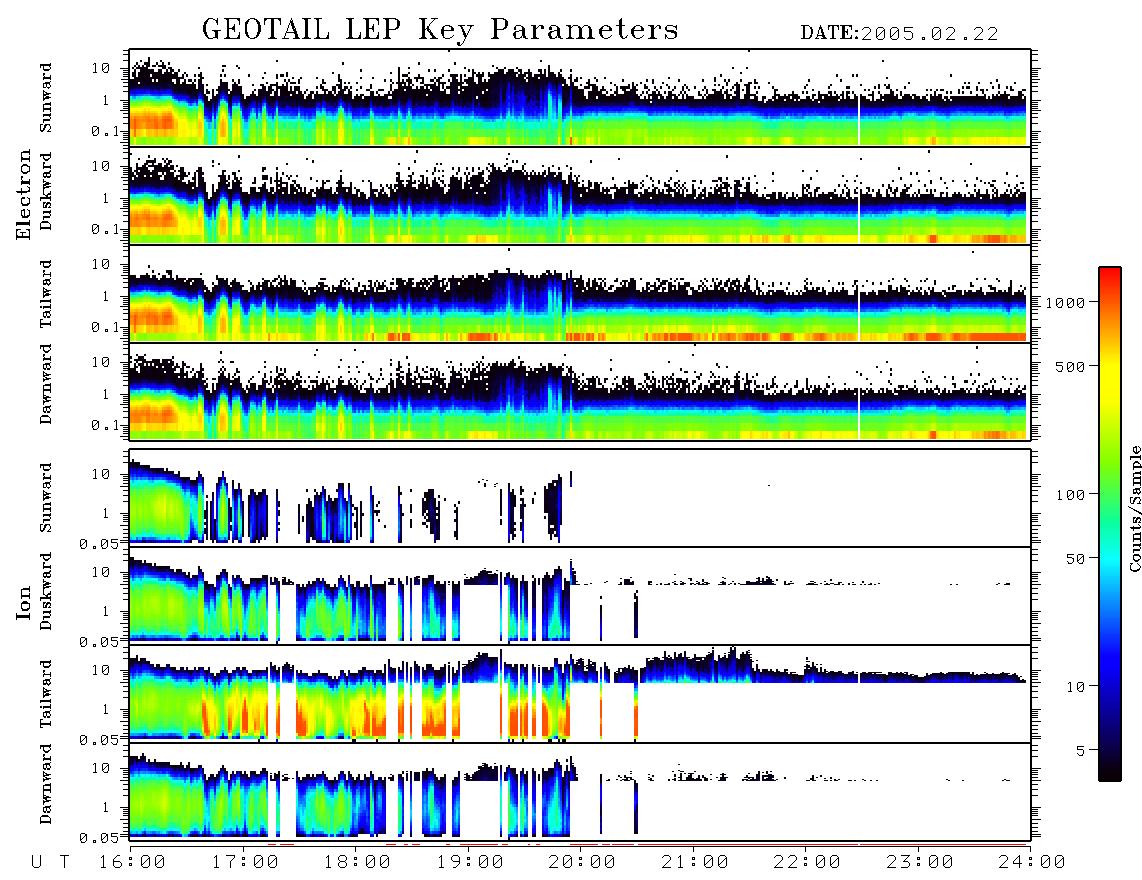Select the Ion Duskward axis label

[x=46, y=591]
